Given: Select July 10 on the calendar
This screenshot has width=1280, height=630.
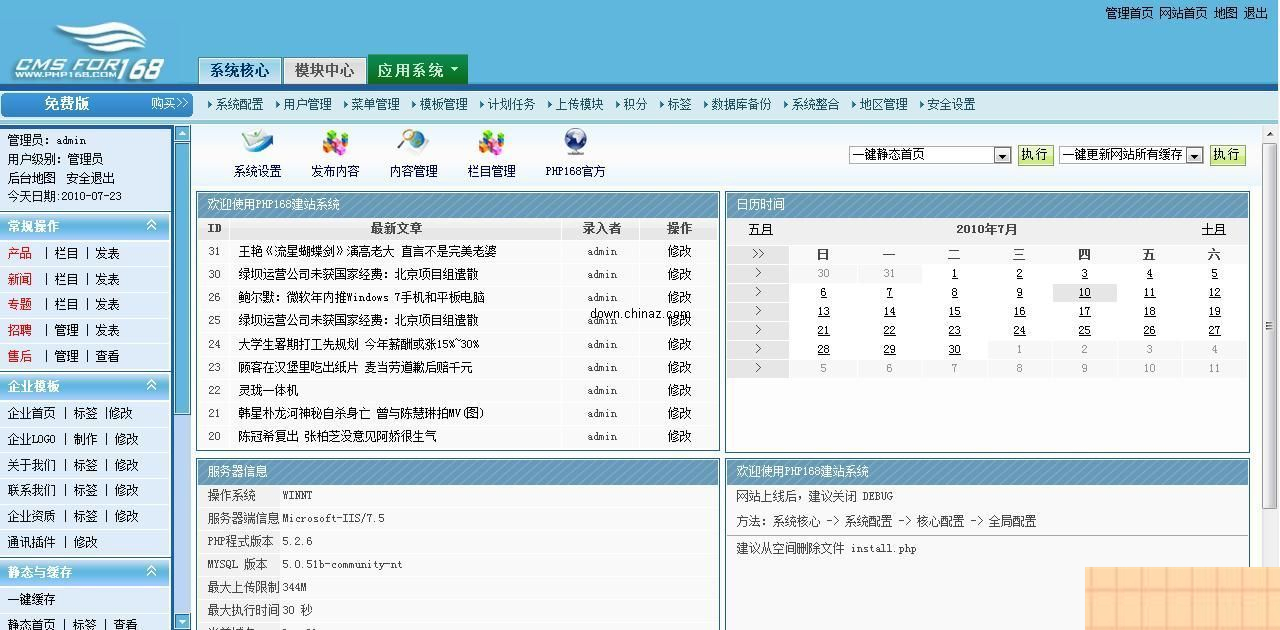Looking at the screenshot, I should [x=1084, y=292].
